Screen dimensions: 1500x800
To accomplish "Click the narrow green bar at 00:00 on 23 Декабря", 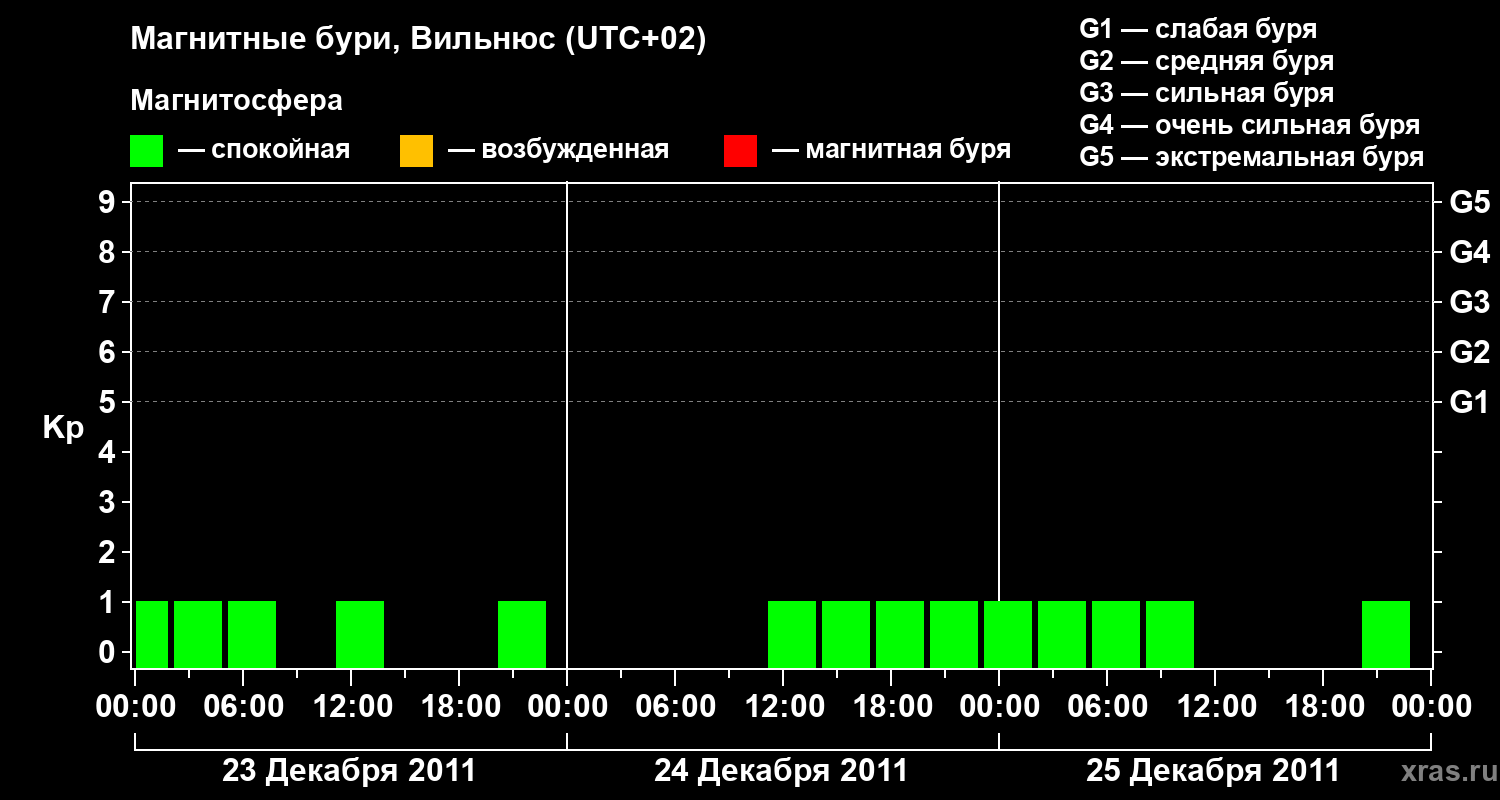I will coord(152,634).
